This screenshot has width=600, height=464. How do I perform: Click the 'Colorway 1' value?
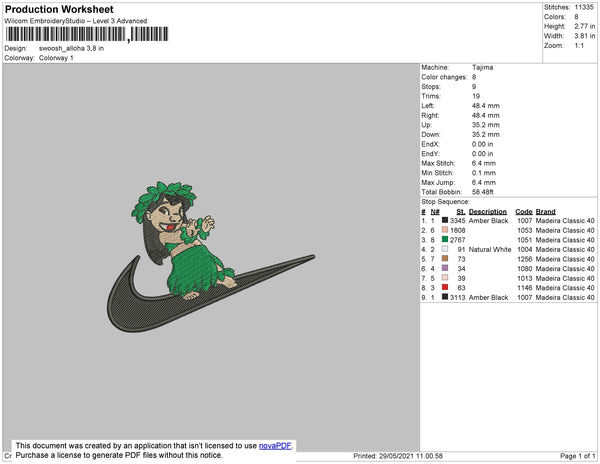[56, 58]
